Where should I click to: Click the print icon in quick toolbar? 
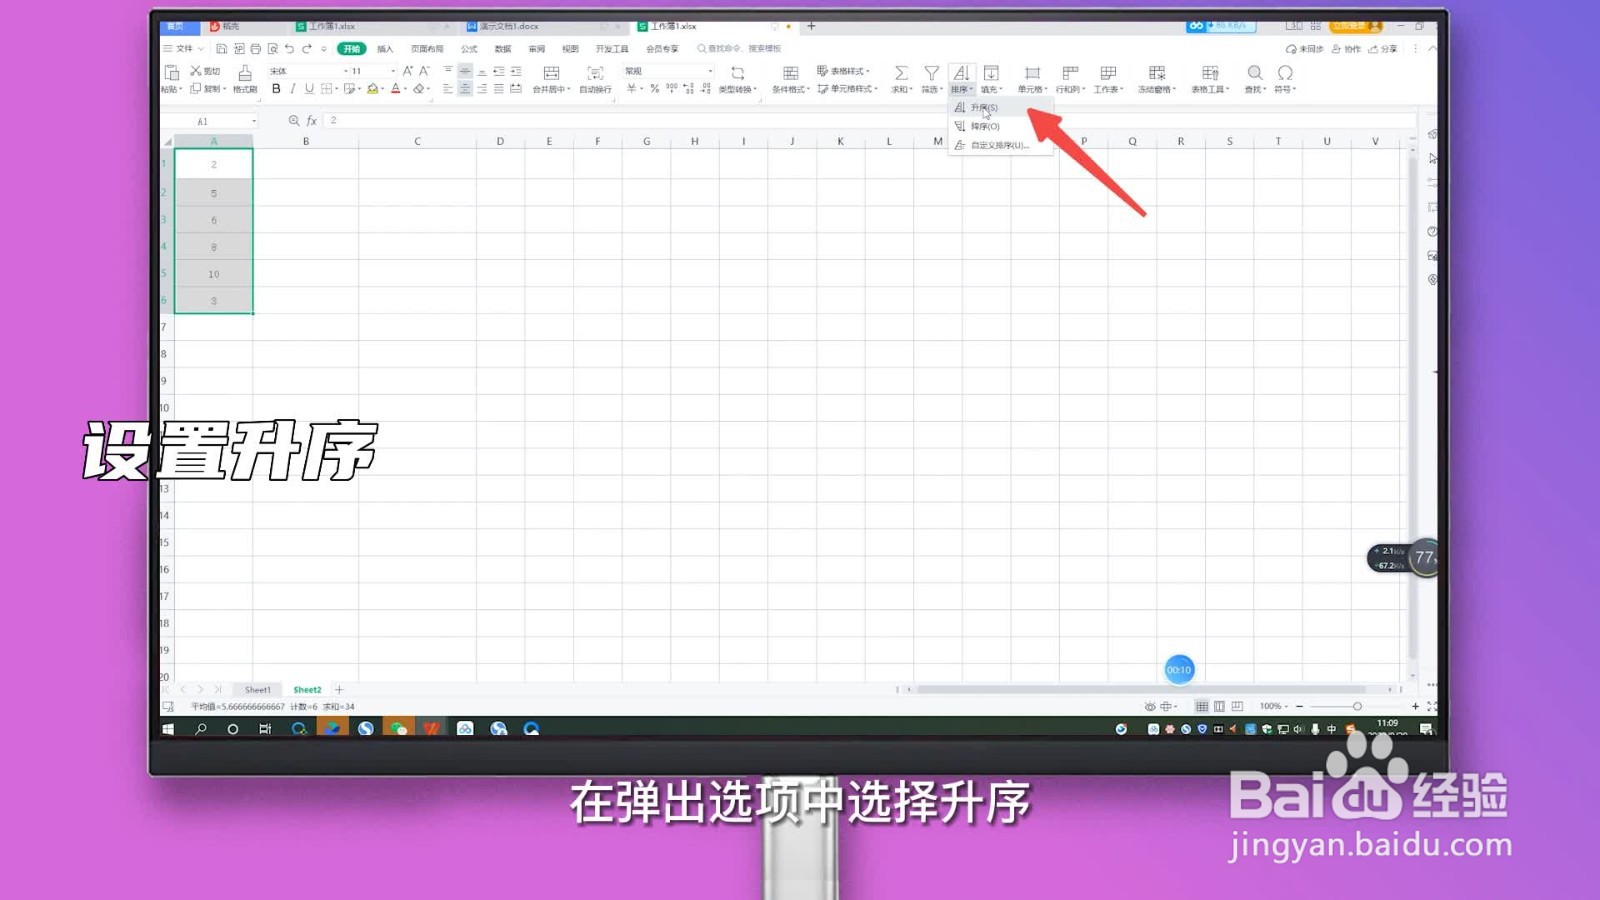pos(256,48)
